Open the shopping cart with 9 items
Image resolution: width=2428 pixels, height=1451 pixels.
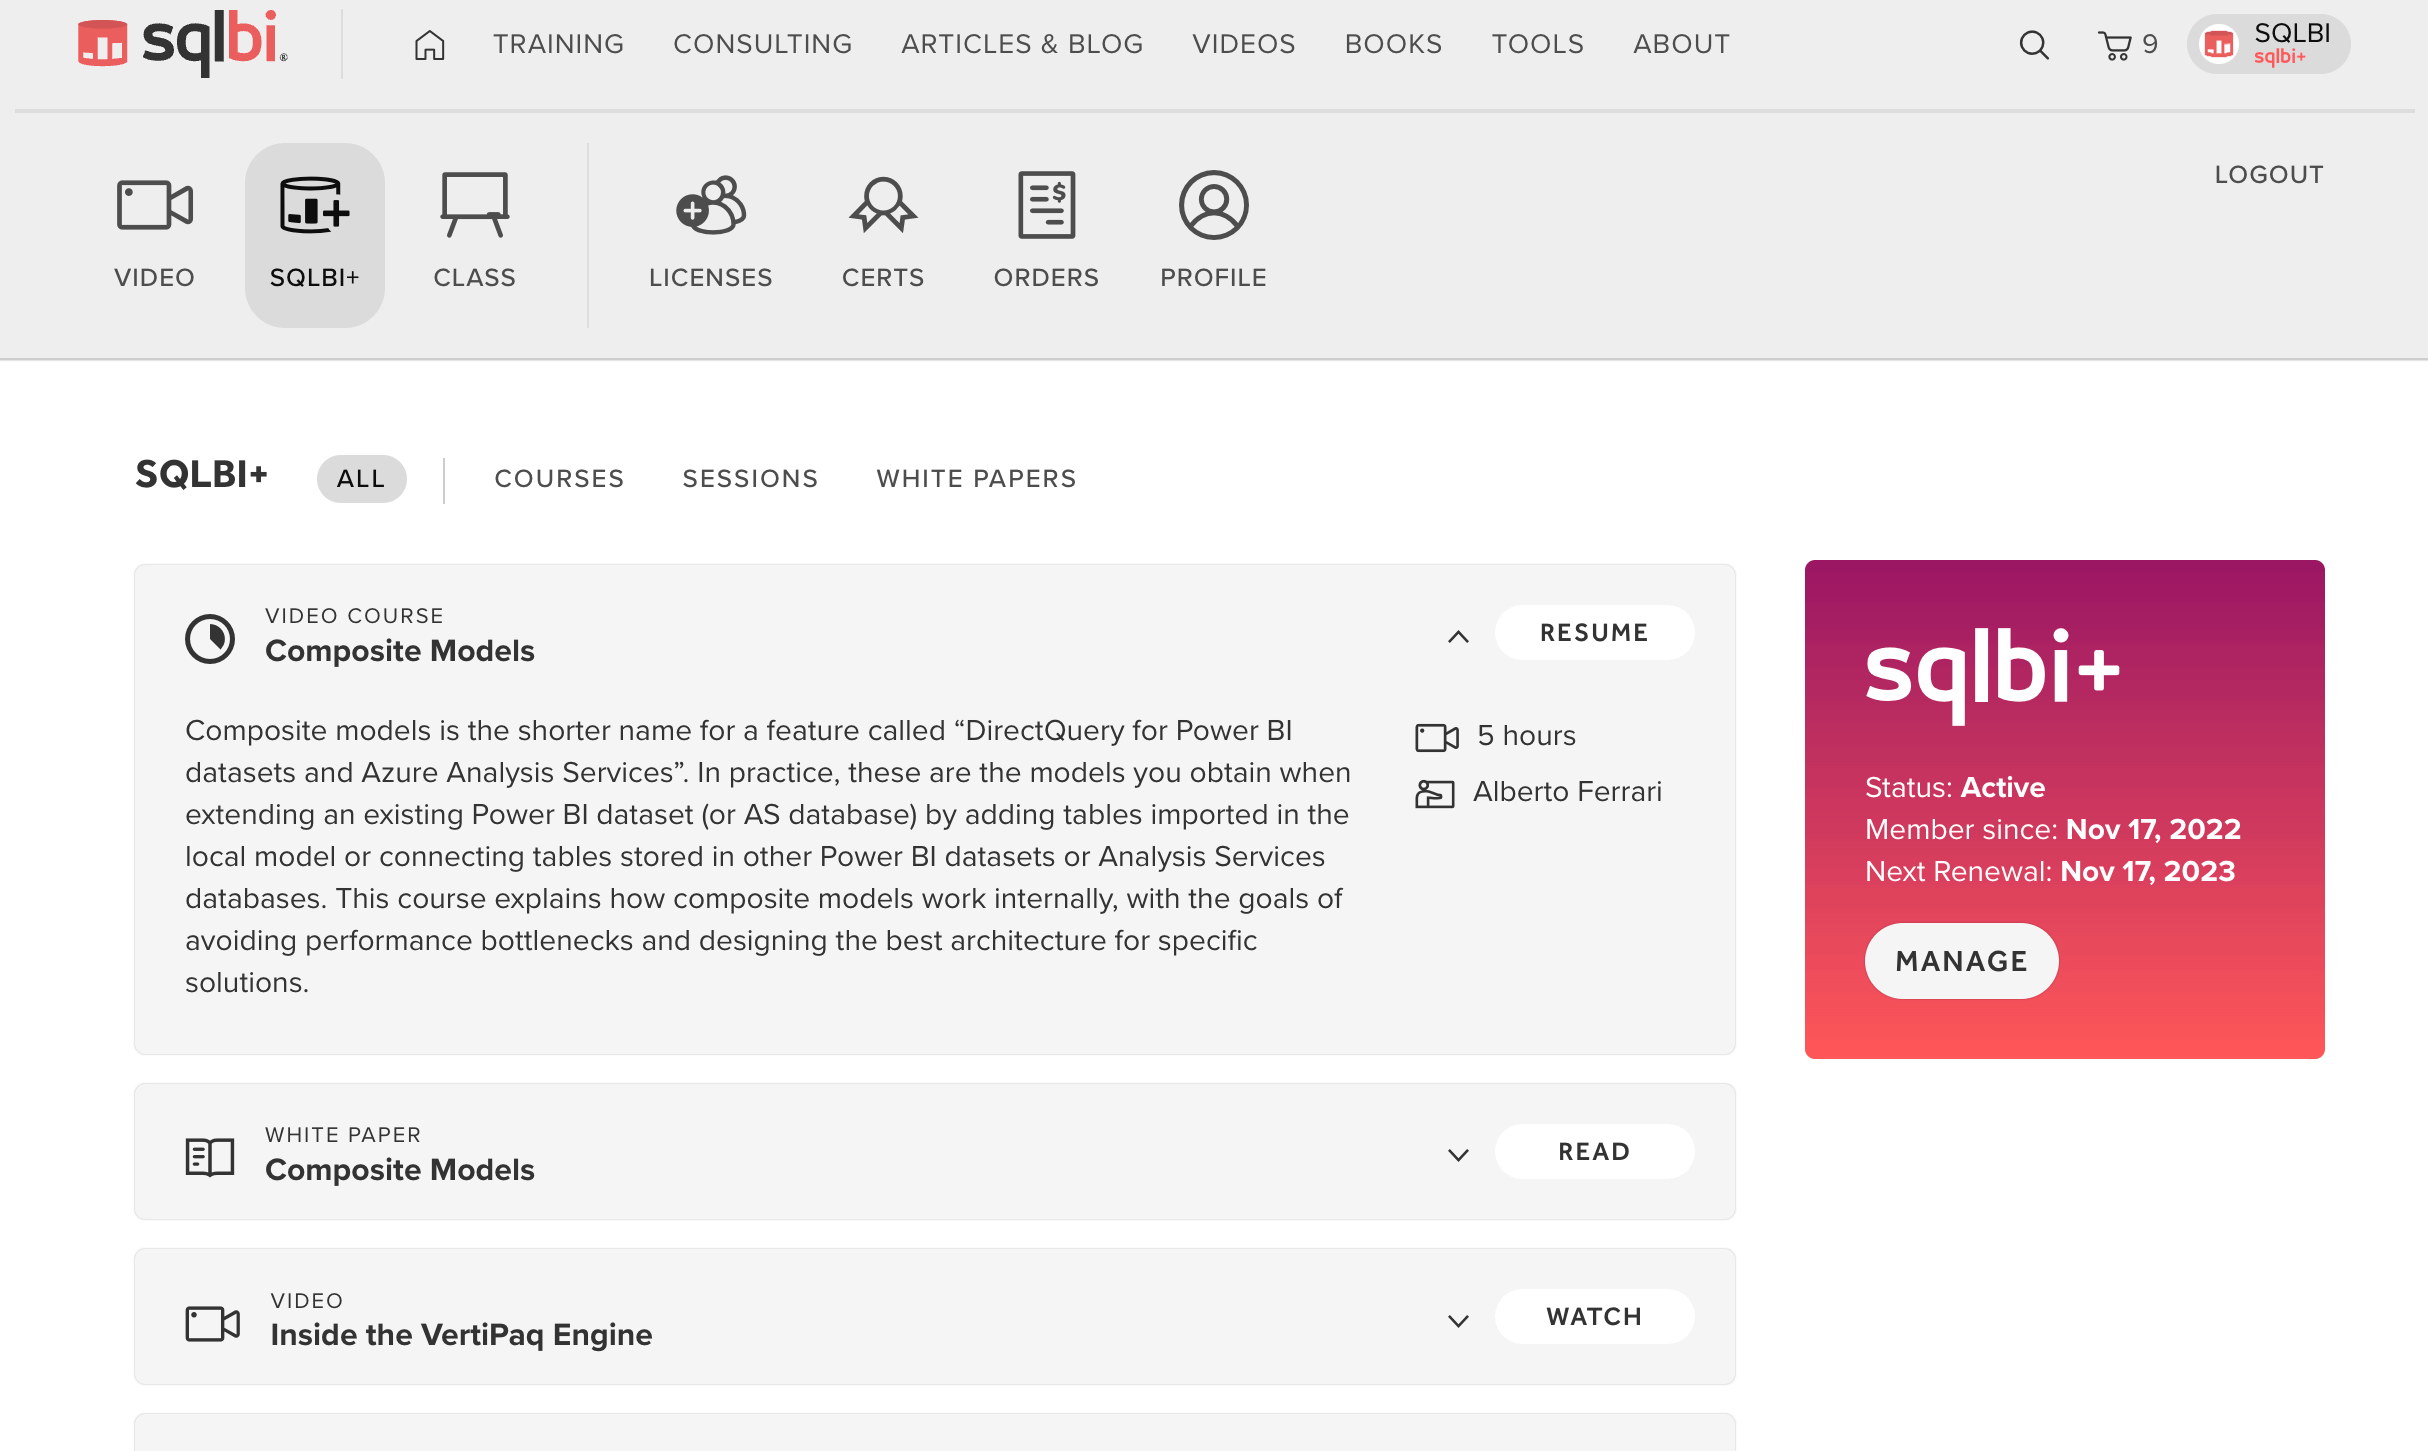(x=2127, y=45)
